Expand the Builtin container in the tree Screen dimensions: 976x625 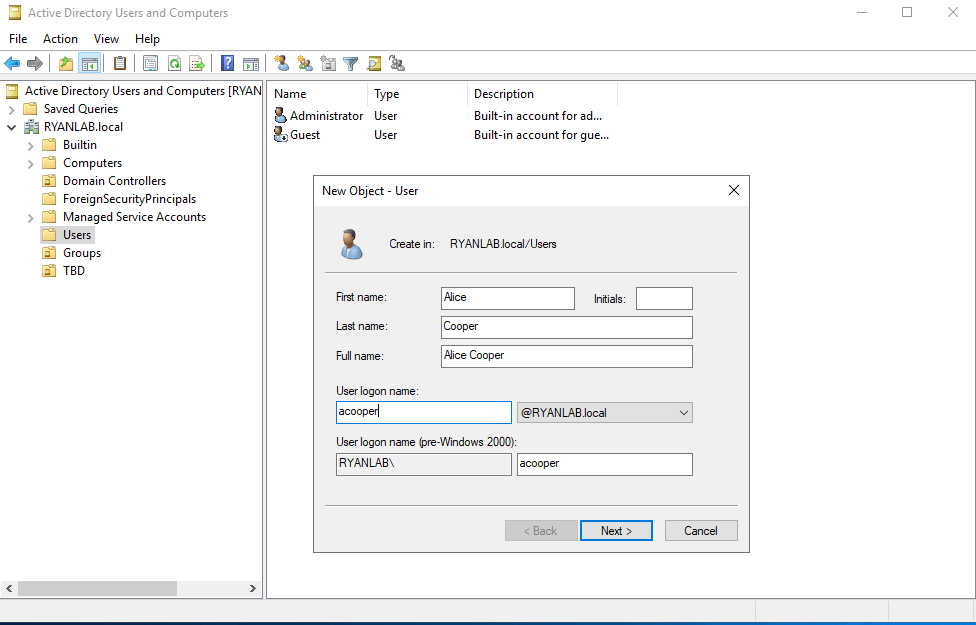point(31,144)
